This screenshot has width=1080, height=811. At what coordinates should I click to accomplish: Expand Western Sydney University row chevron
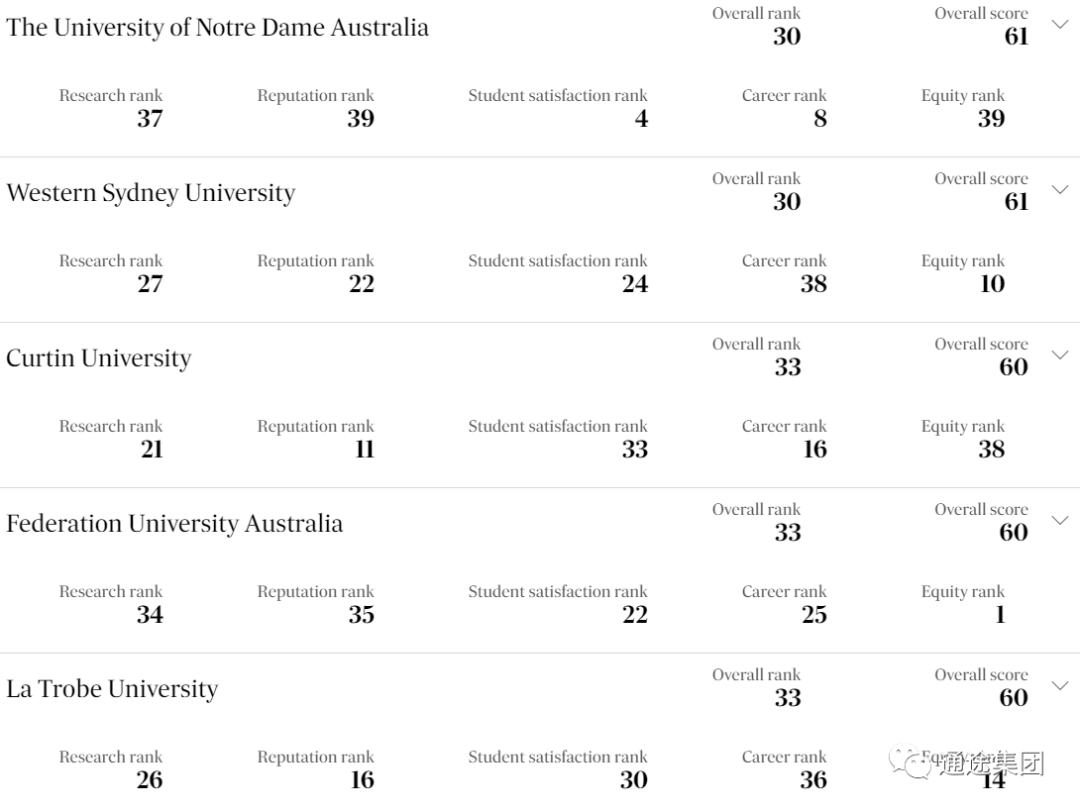click(1060, 190)
